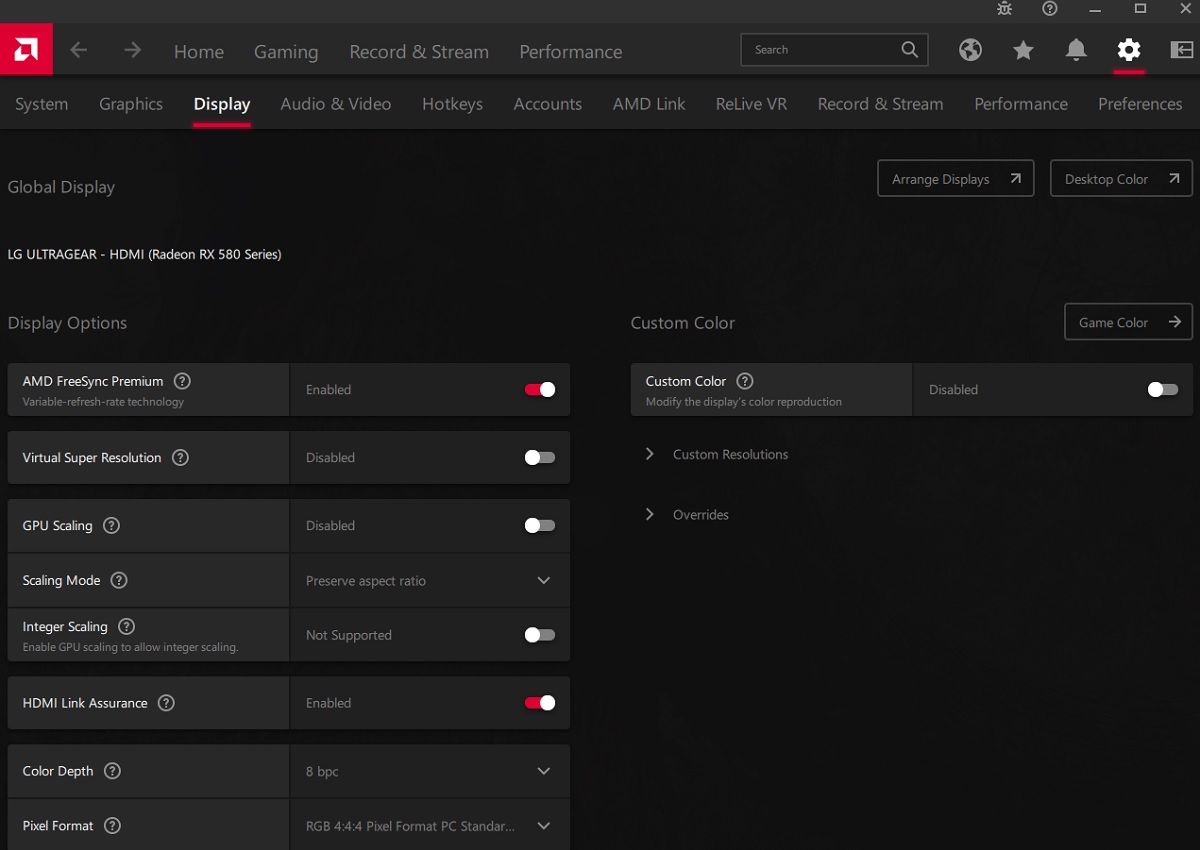Enable Virtual Super Resolution toggle

tap(540, 458)
